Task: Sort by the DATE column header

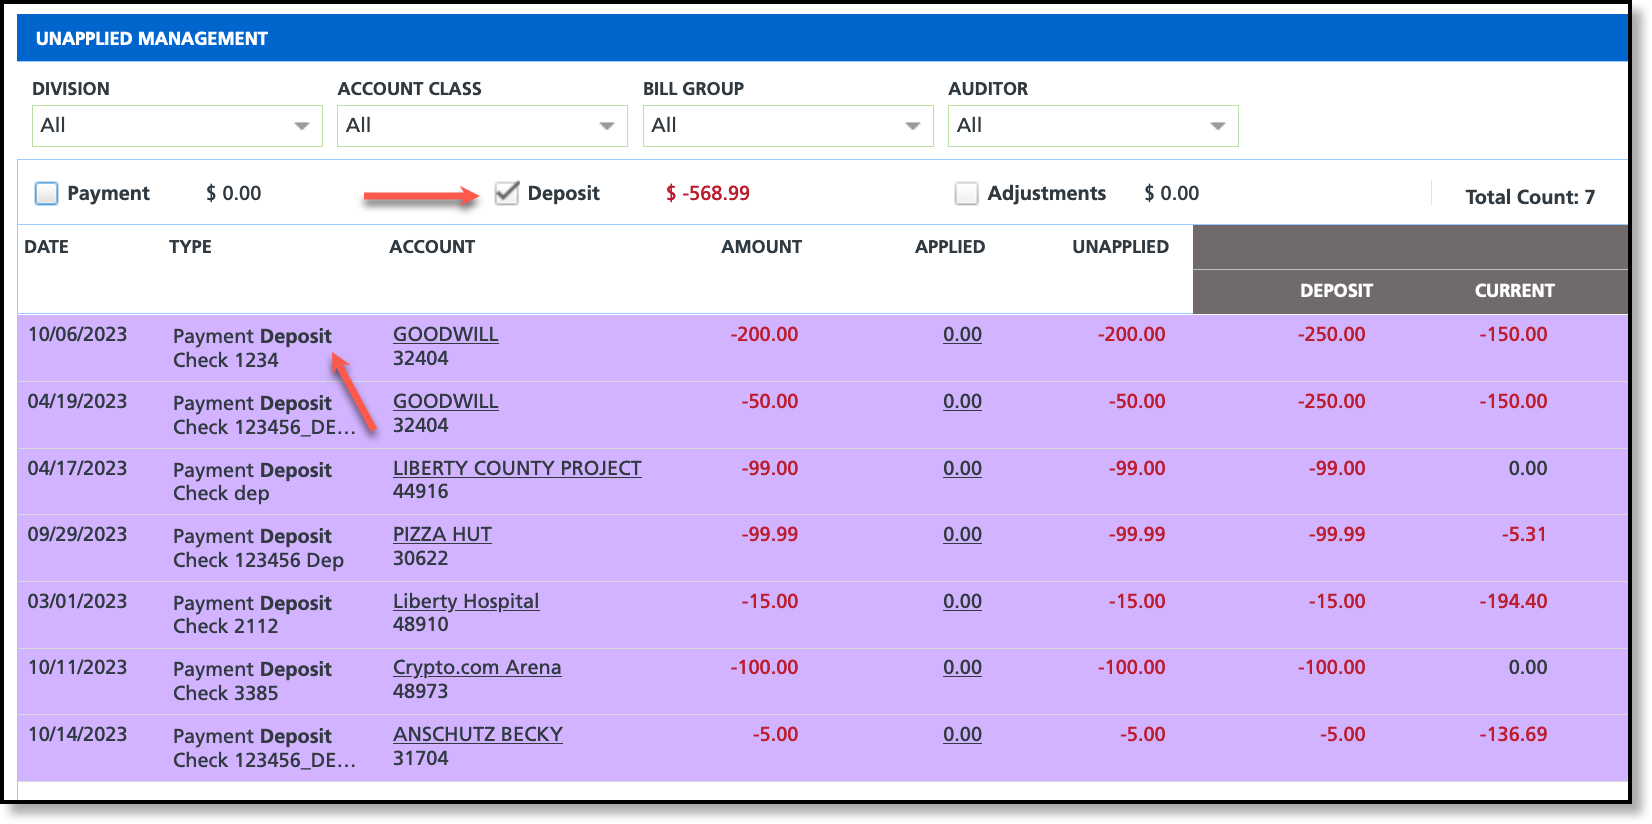Action: tap(47, 247)
